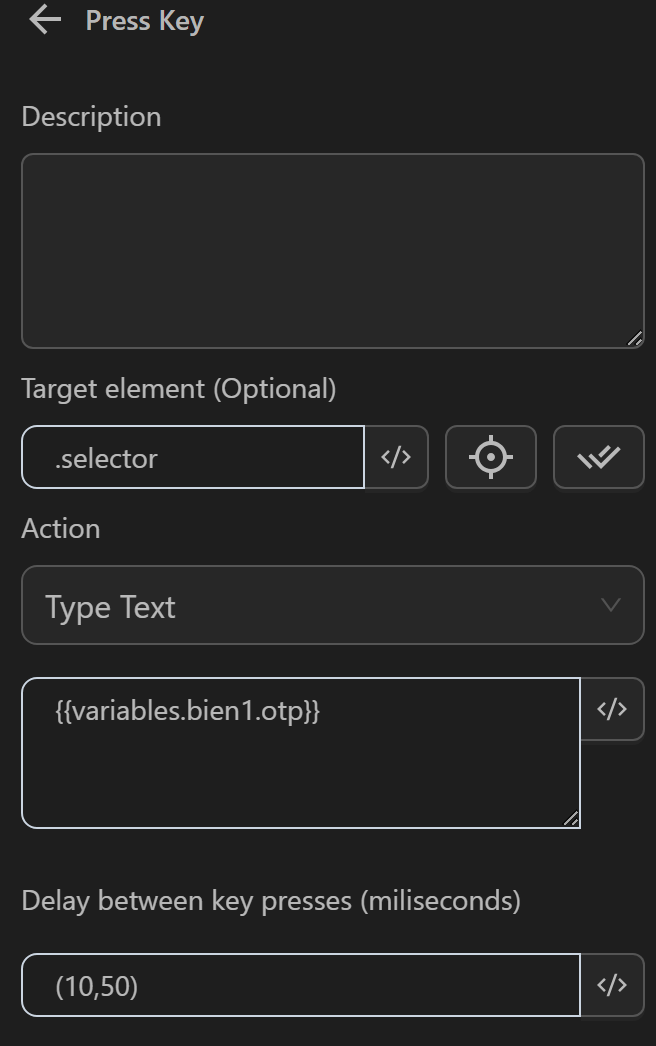Click the Target element (Optional) label

coord(178,389)
